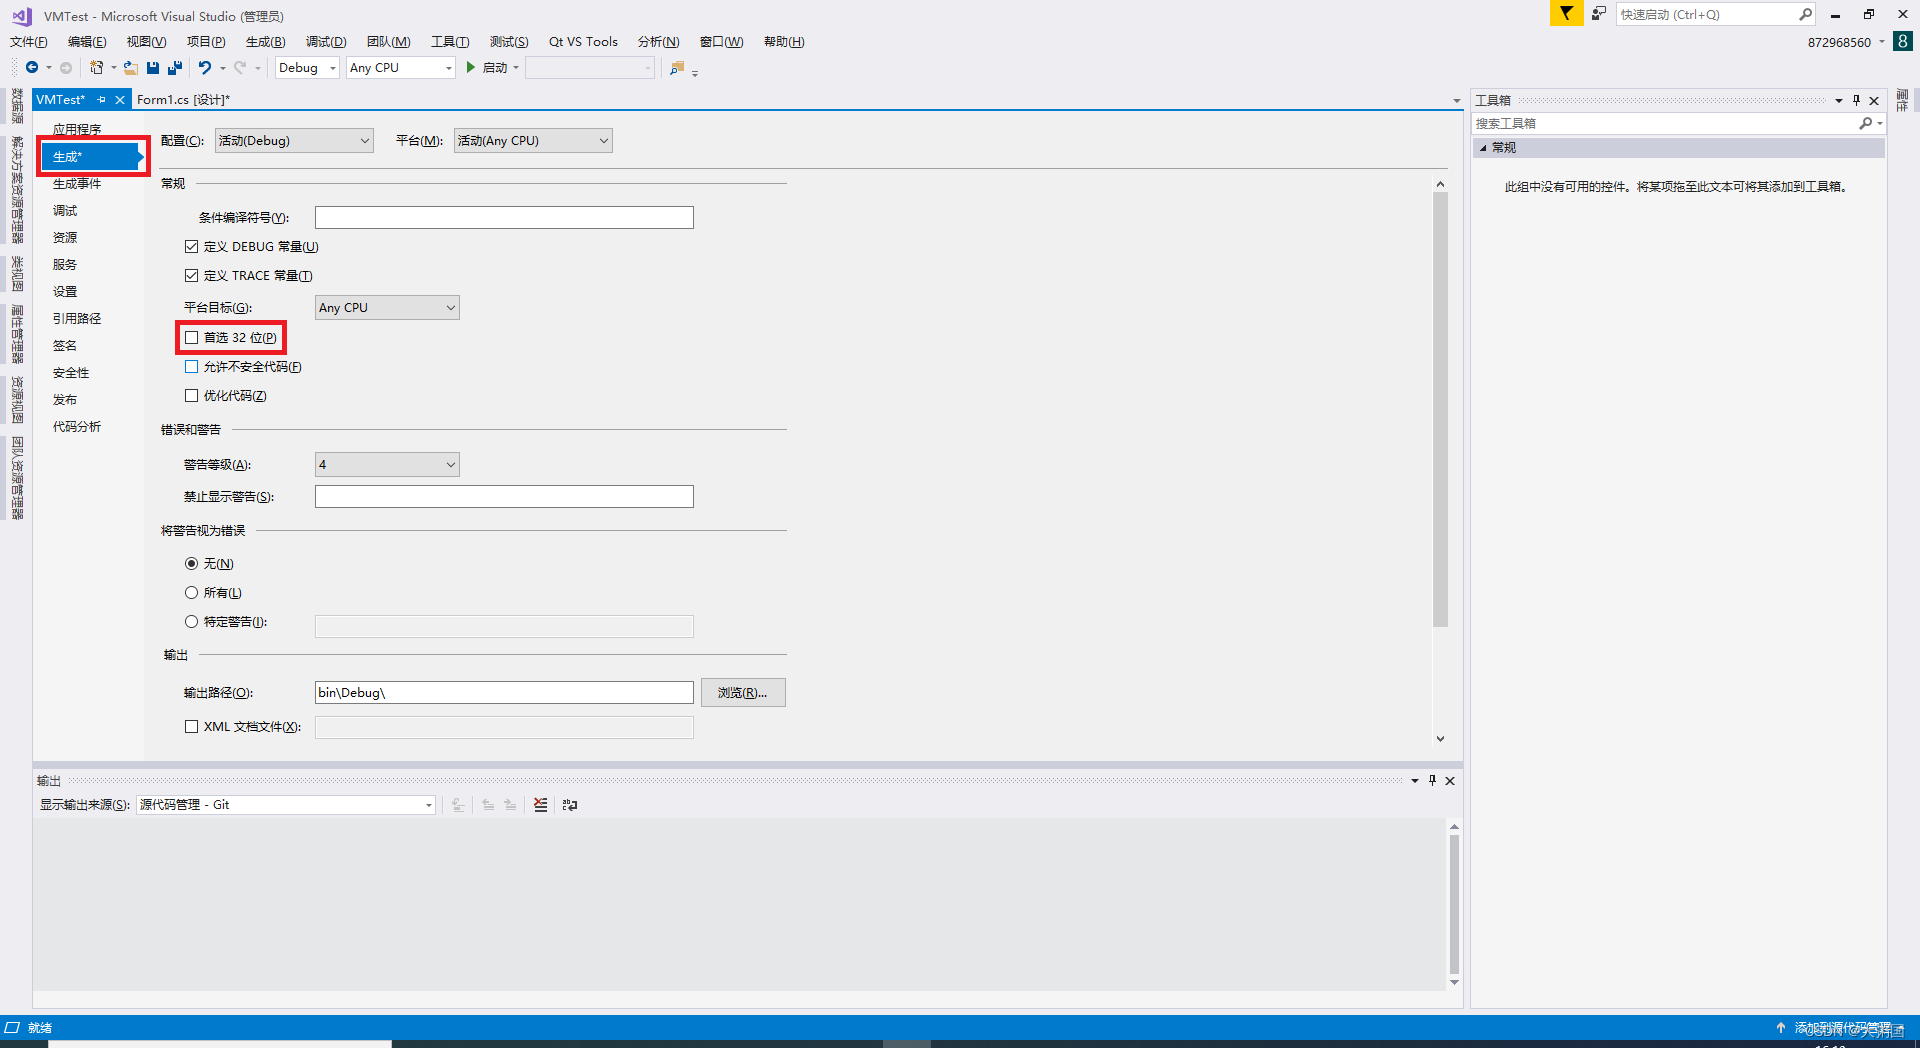Open the account name 872968560 dropdown
The image size is (1920, 1048).
[x=1846, y=42]
